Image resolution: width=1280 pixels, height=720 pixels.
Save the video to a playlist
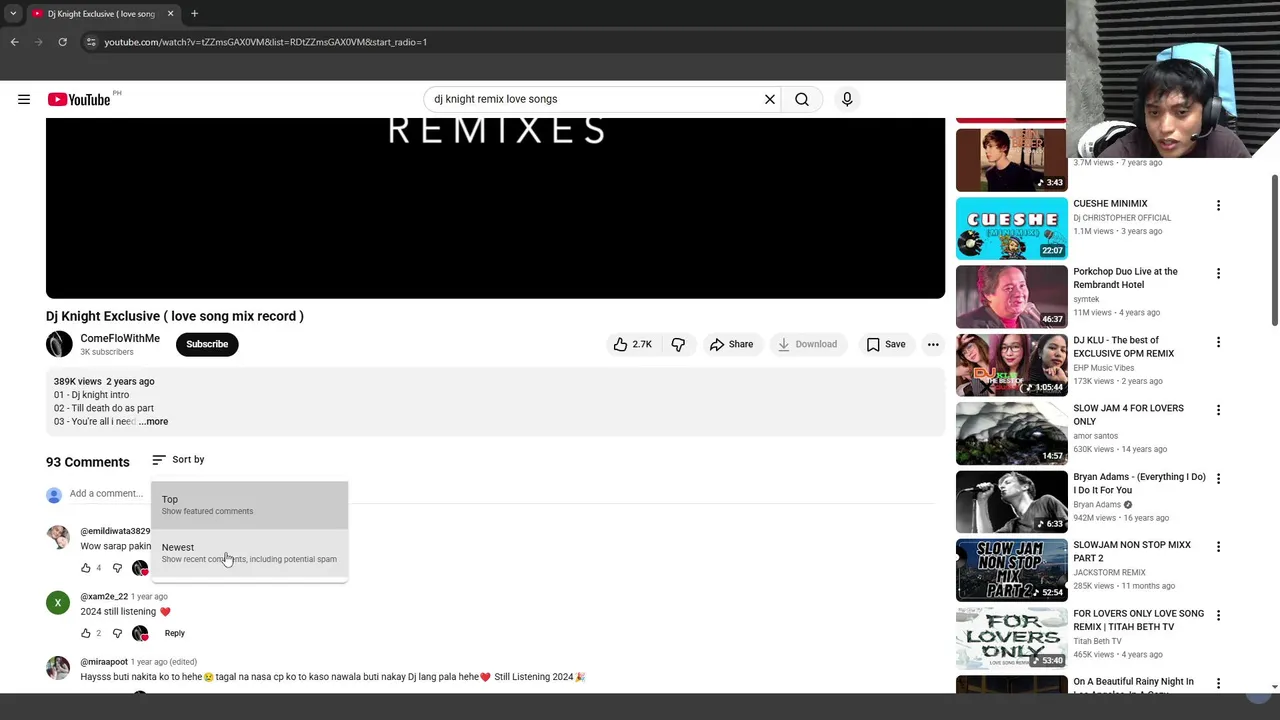tap(886, 344)
